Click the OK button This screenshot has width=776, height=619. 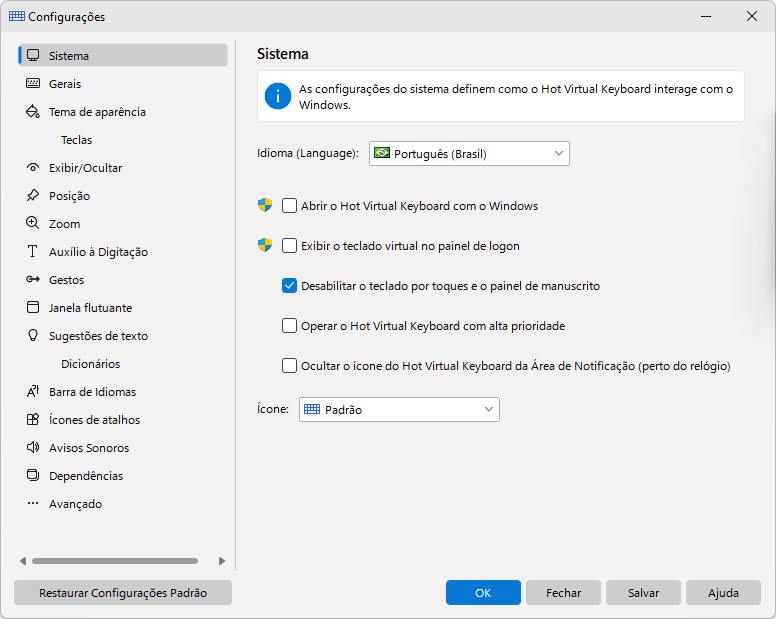tap(483, 592)
